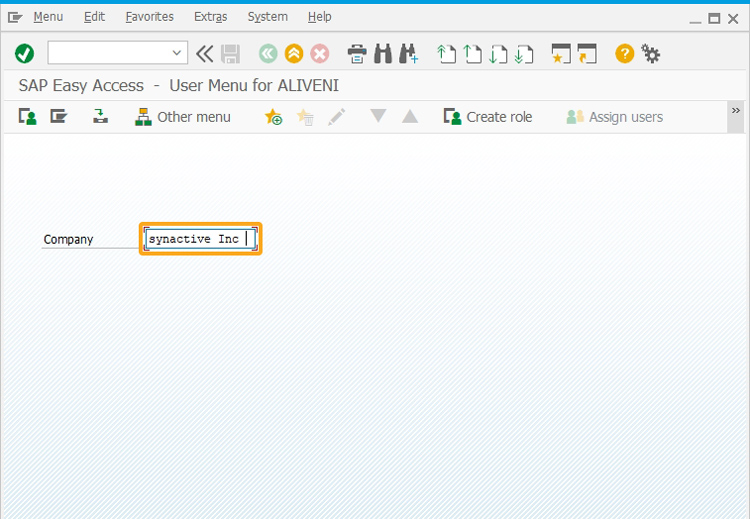The width and height of the screenshot is (750, 519).
Task: Click Generate Shortcut icon
Action: (586, 54)
